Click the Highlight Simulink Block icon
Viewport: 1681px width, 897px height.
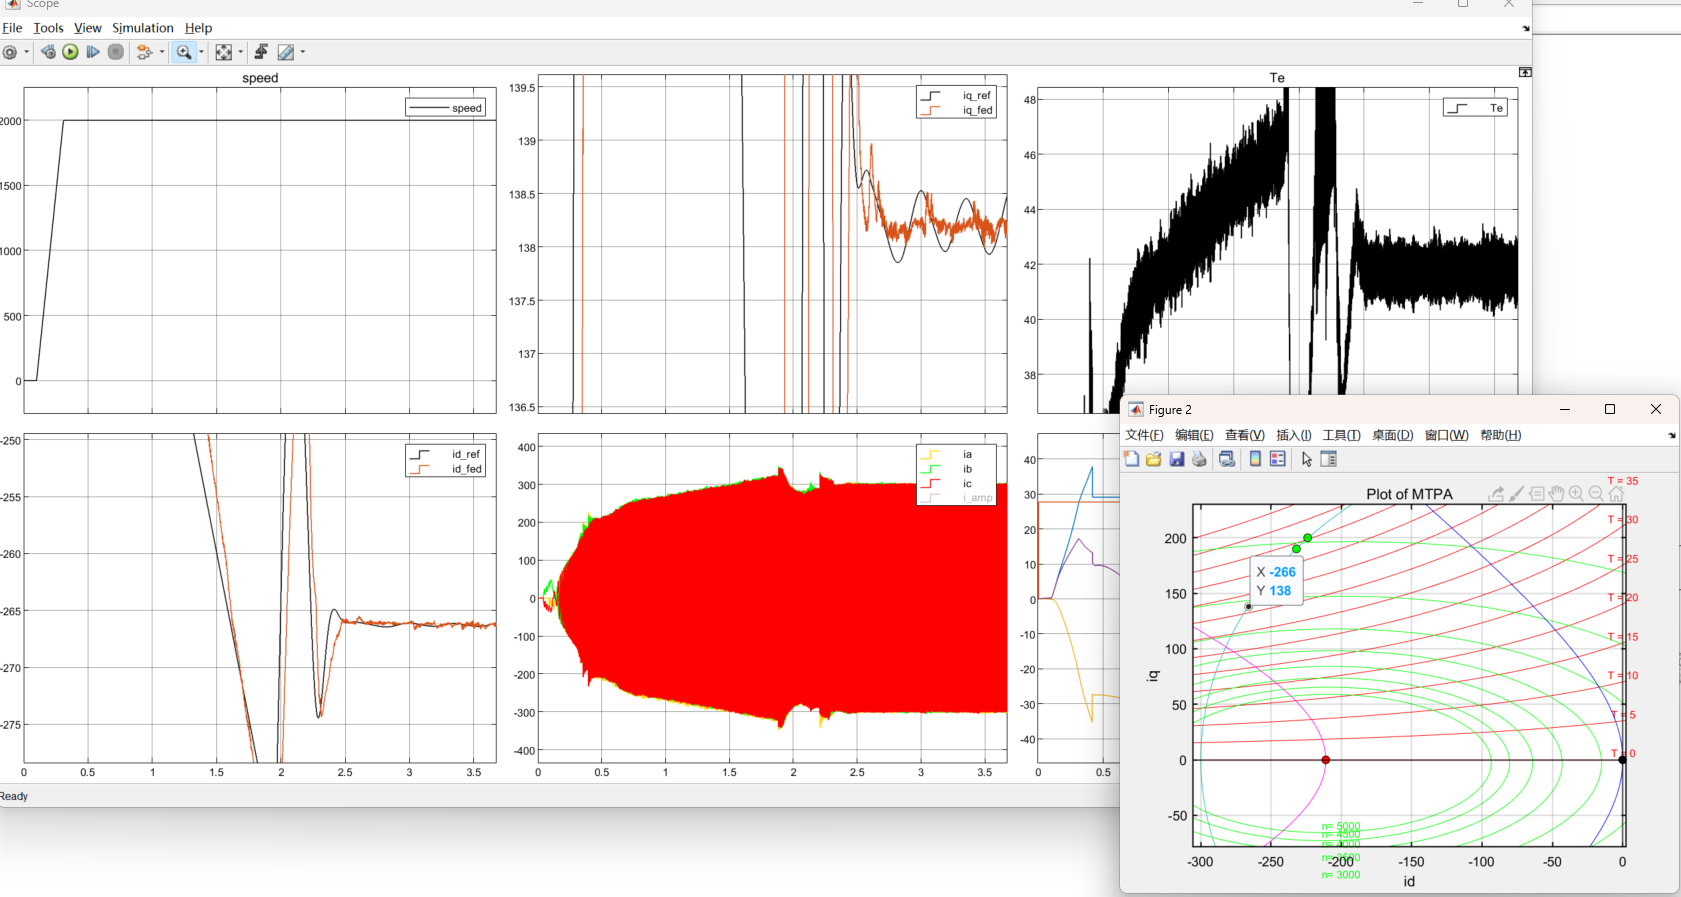(145, 52)
